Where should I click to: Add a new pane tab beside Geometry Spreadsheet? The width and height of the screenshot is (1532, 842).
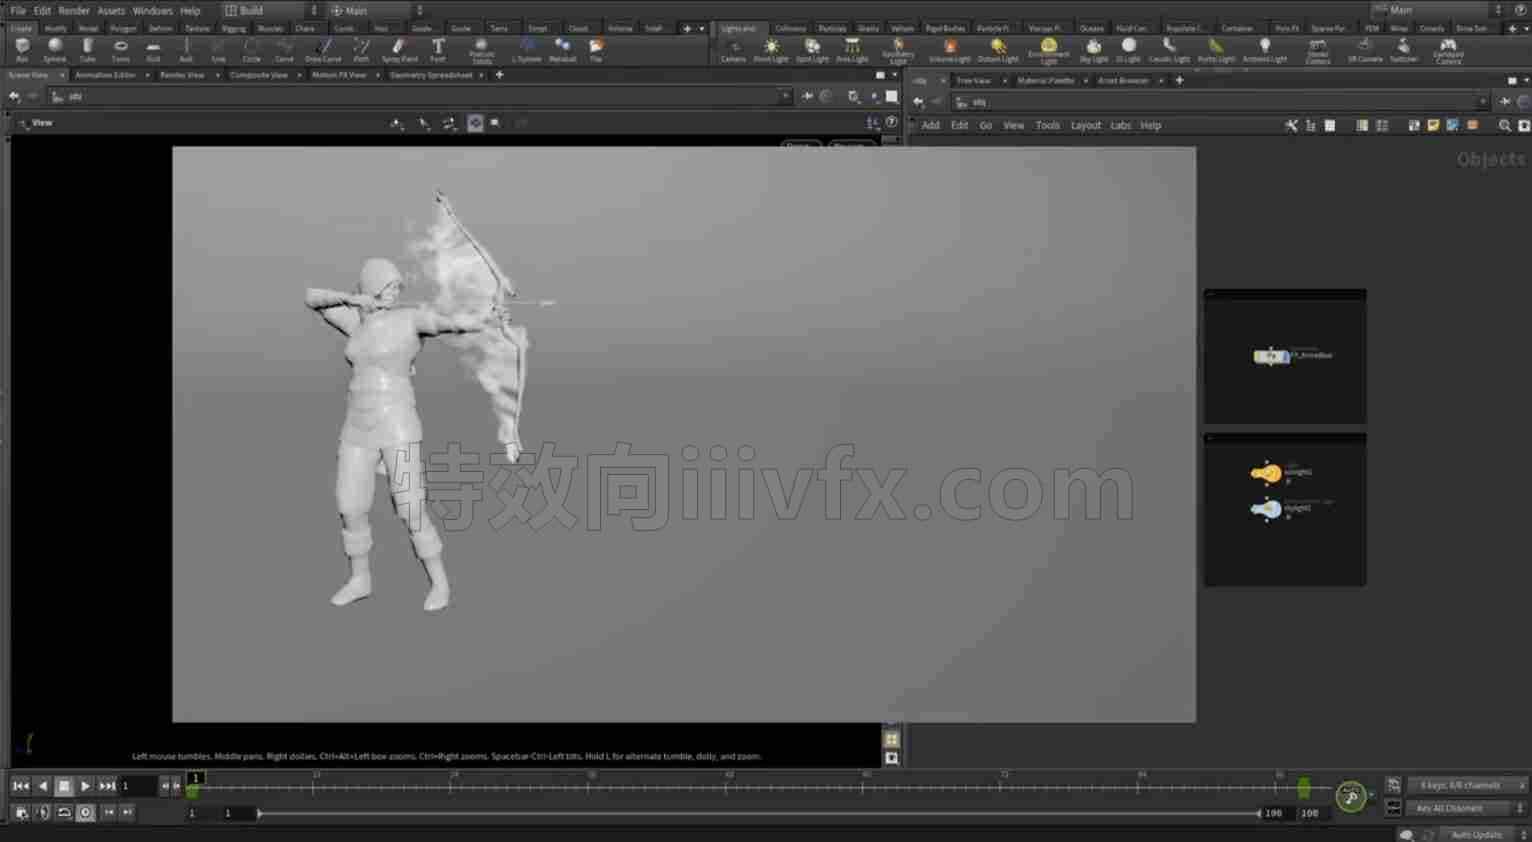click(499, 75)
